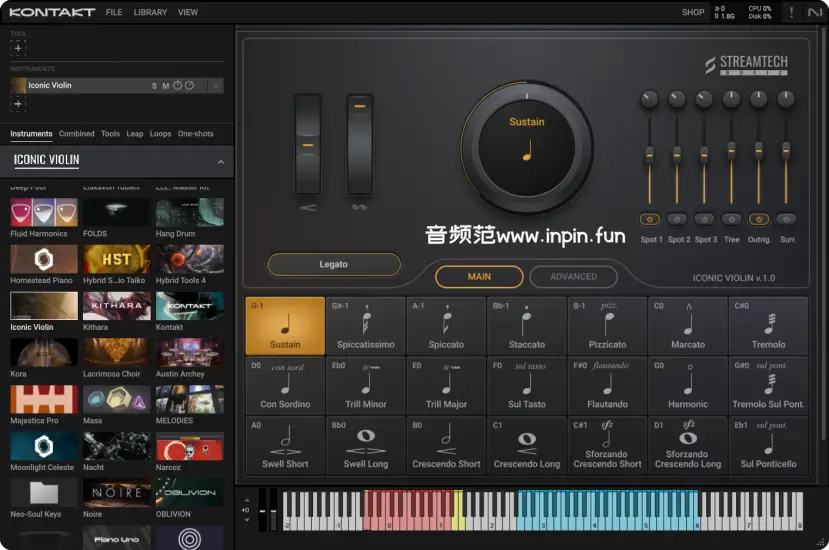Click the Spot 2 volume fader
Viewport: 829px width, 550px height.
677,154
